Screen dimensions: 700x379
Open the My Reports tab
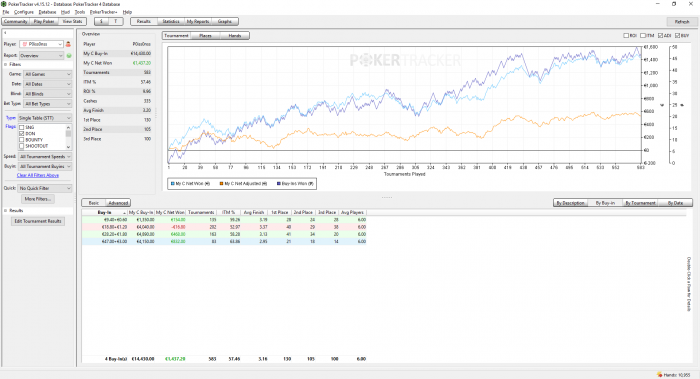coord(198,21)
